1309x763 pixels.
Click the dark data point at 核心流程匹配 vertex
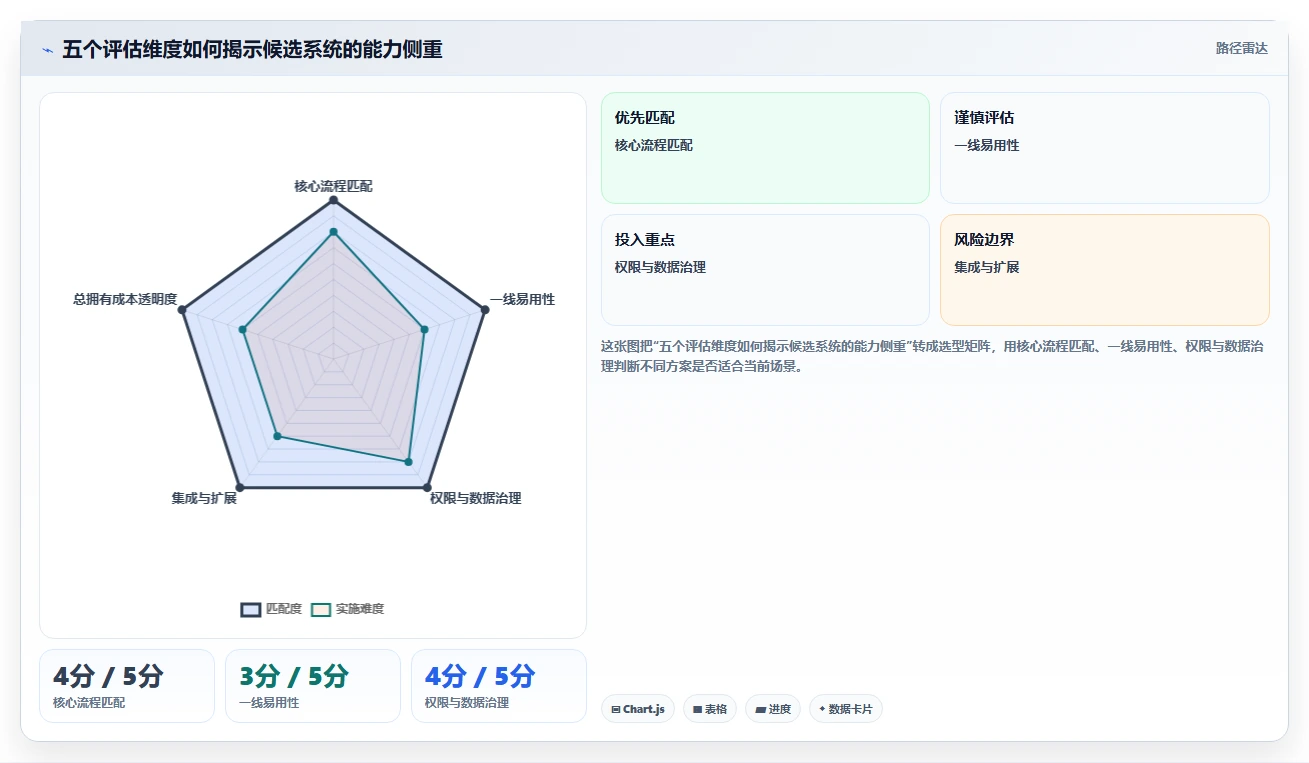[x=333, y=200]
